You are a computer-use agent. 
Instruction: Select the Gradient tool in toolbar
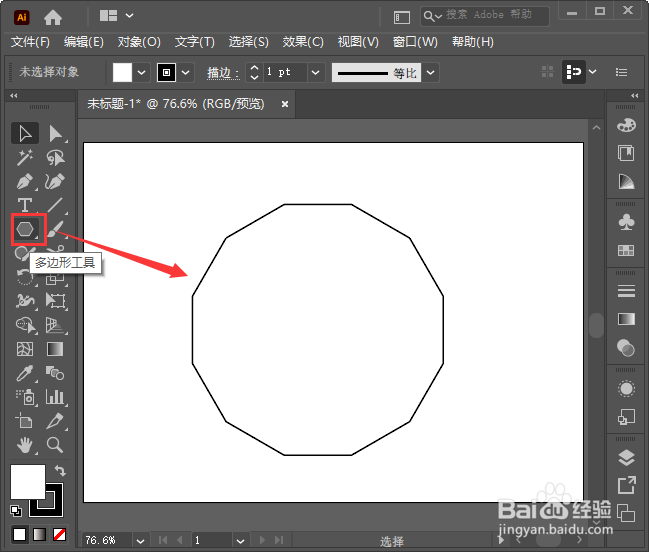coord(55,349)
